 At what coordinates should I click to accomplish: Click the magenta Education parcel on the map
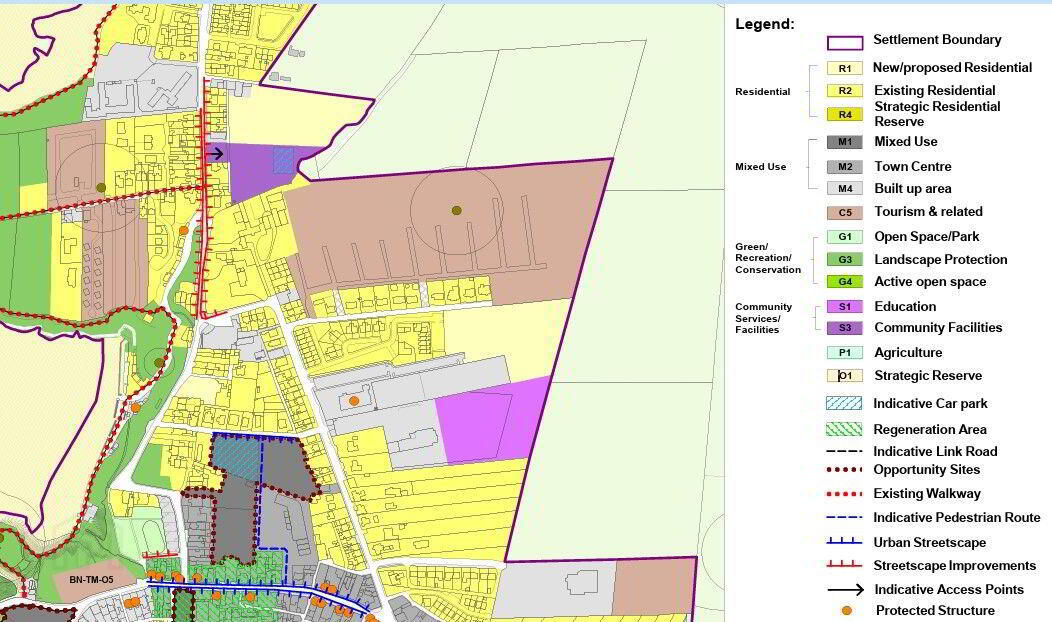(493, 421)
